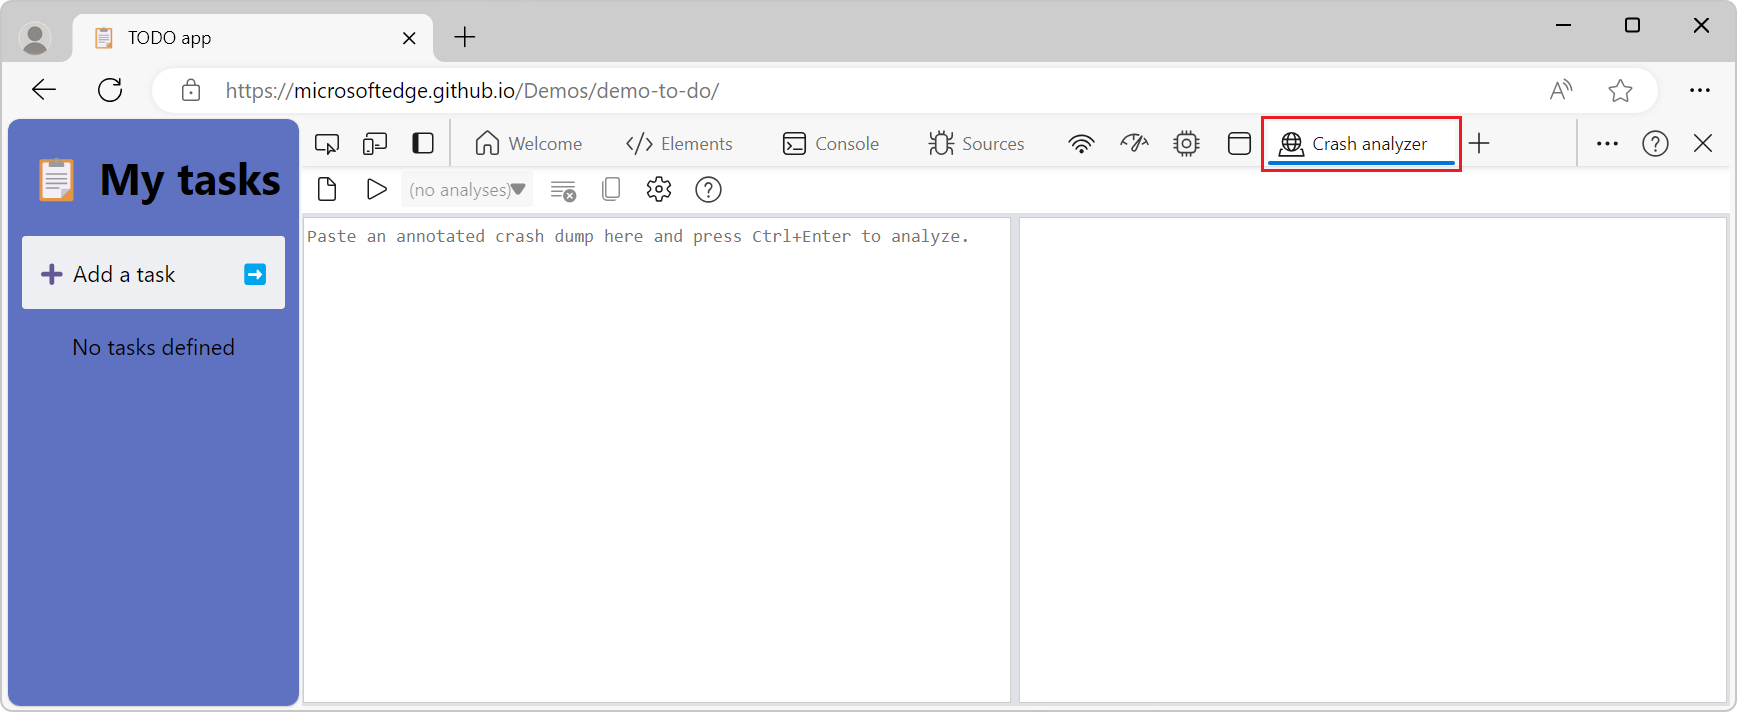The height and width of the screenshot is (712, 1737).
Task: Close the TODO app browser tab
Action: pos(409,38)
